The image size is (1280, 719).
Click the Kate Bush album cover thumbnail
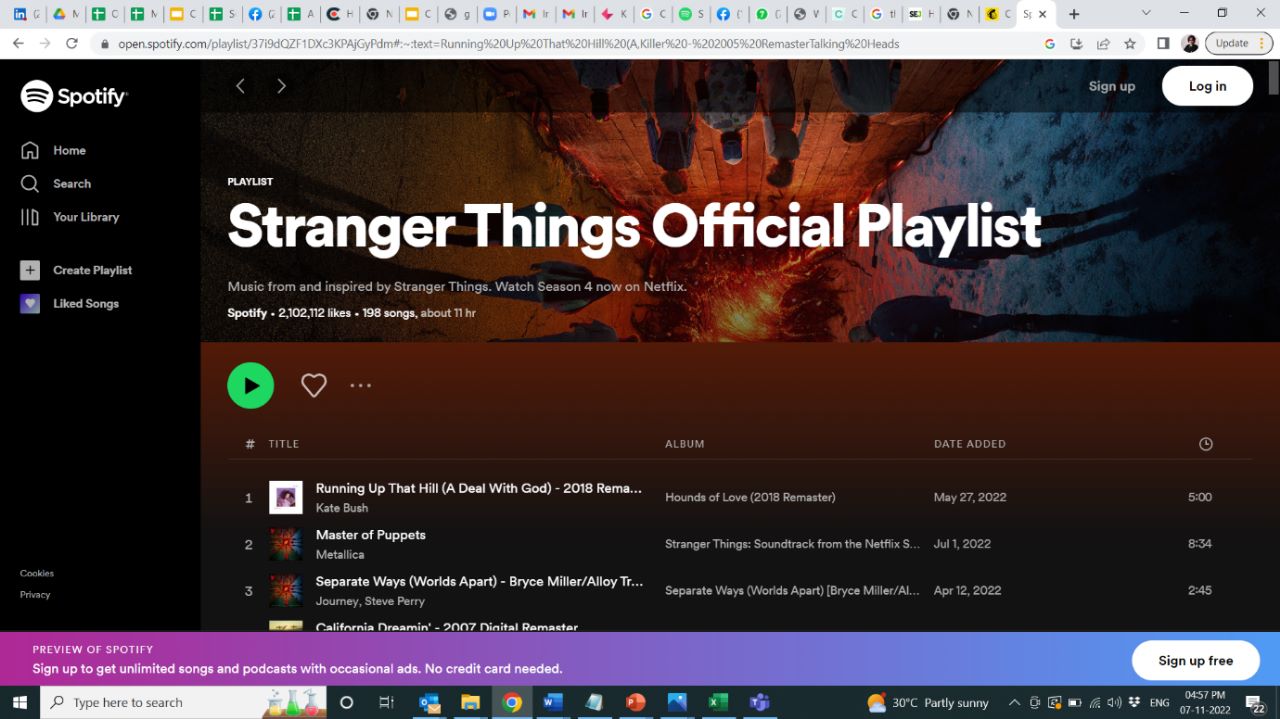click(286, 497)
